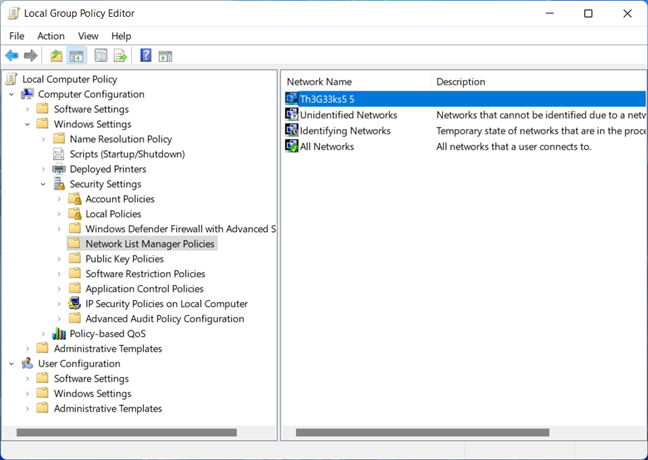Click the All Networks row icon
The image size is (648, 460).
292,146
